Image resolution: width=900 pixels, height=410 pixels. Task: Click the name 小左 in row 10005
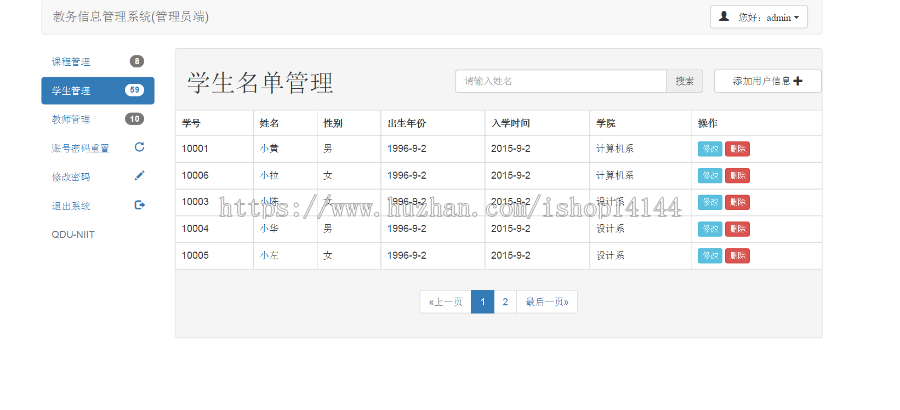[269, 256]
